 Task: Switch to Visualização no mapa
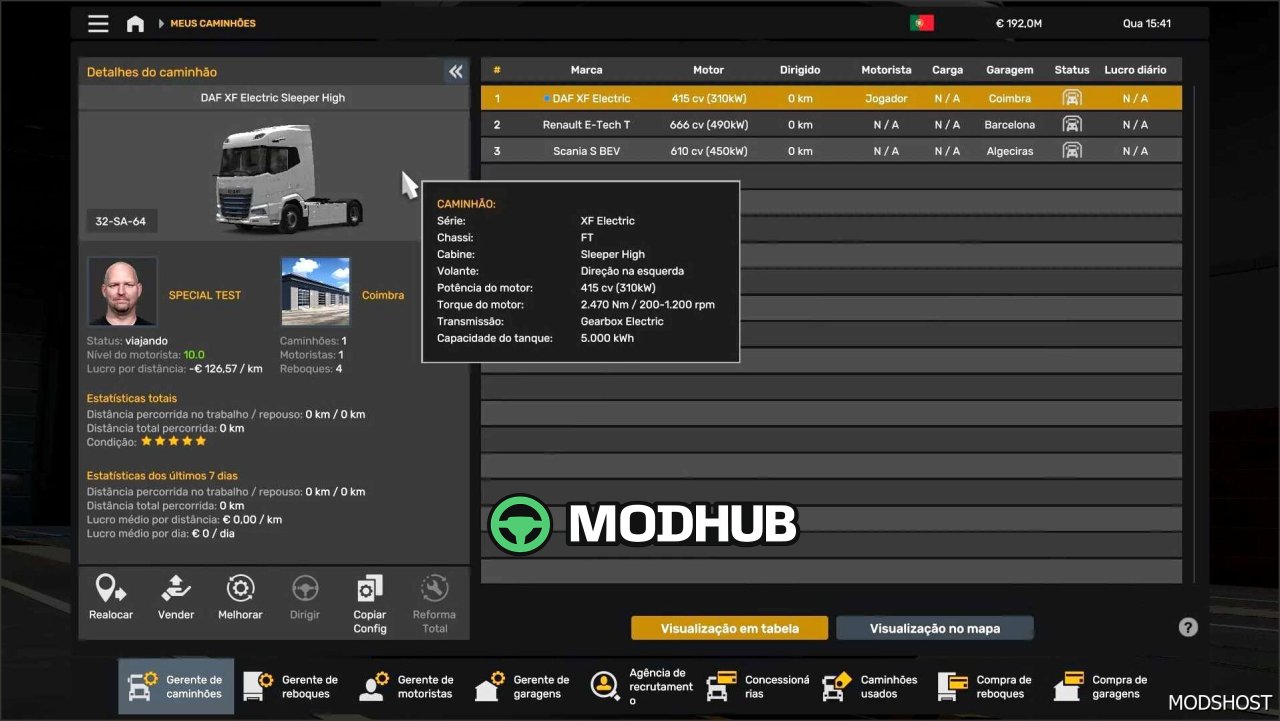coord(934,628)
